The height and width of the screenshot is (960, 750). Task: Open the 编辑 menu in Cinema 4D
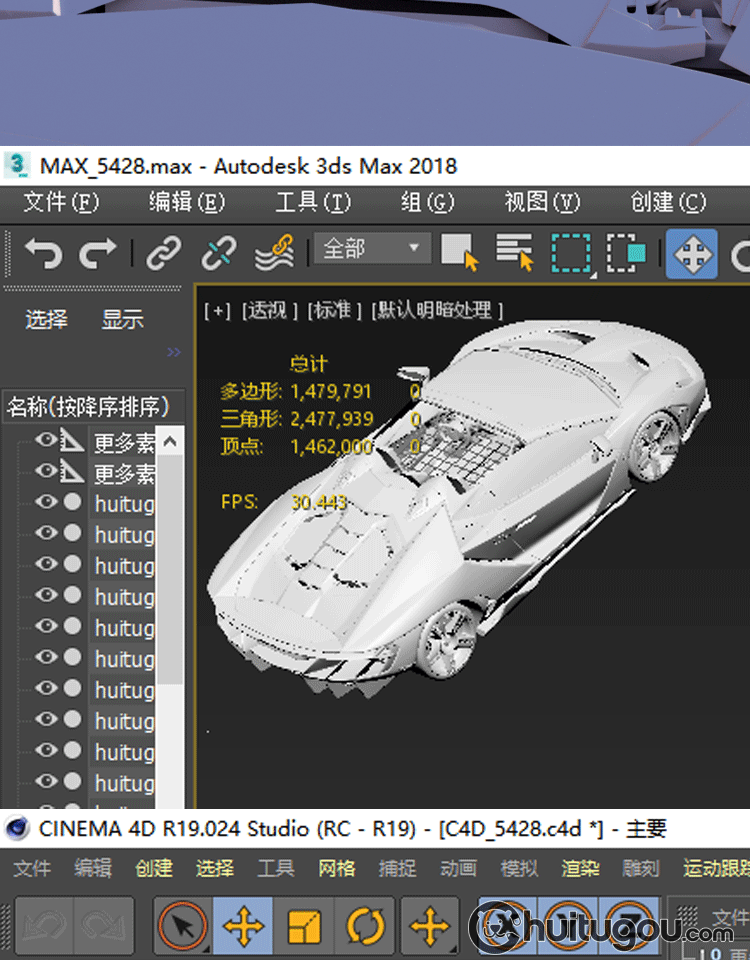coord(93,868)
